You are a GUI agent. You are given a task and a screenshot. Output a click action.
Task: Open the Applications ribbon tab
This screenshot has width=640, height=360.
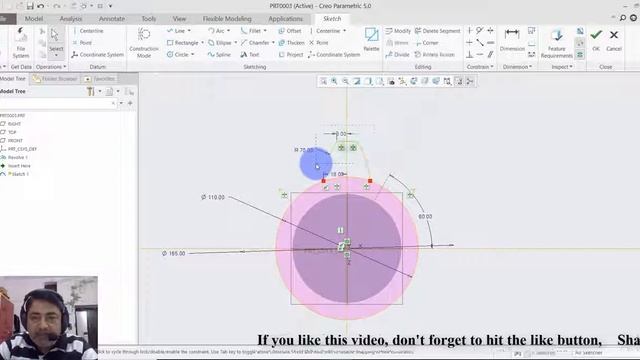[285, 19]
